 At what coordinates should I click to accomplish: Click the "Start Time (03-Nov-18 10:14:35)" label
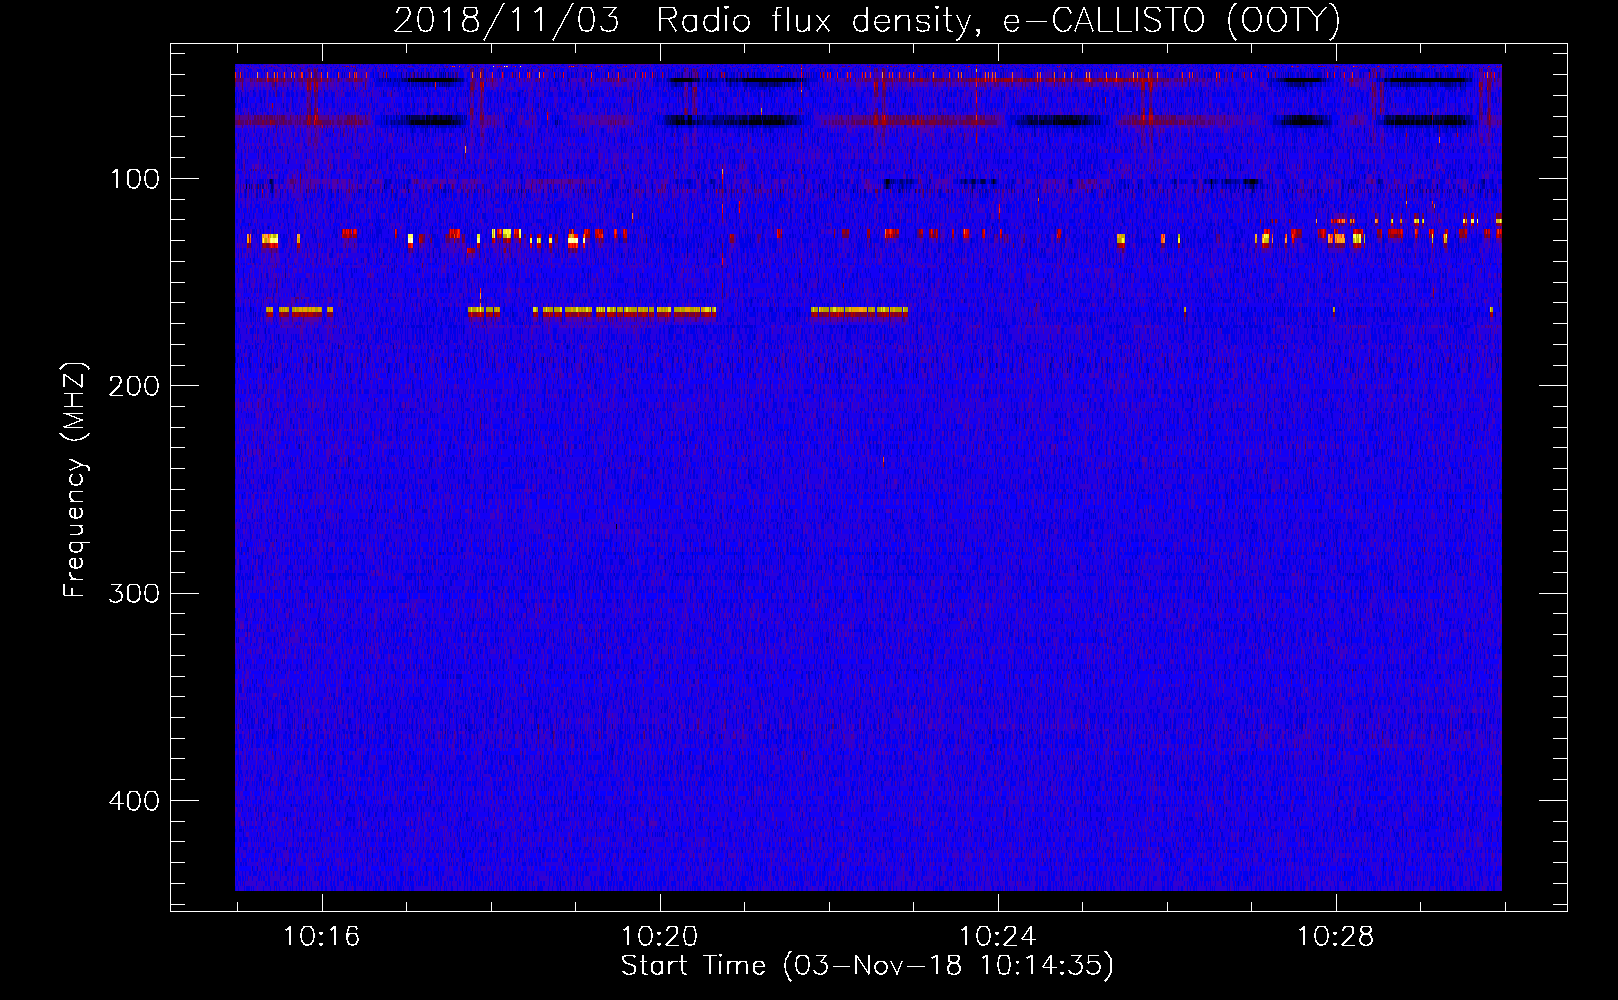click(867, 966)
